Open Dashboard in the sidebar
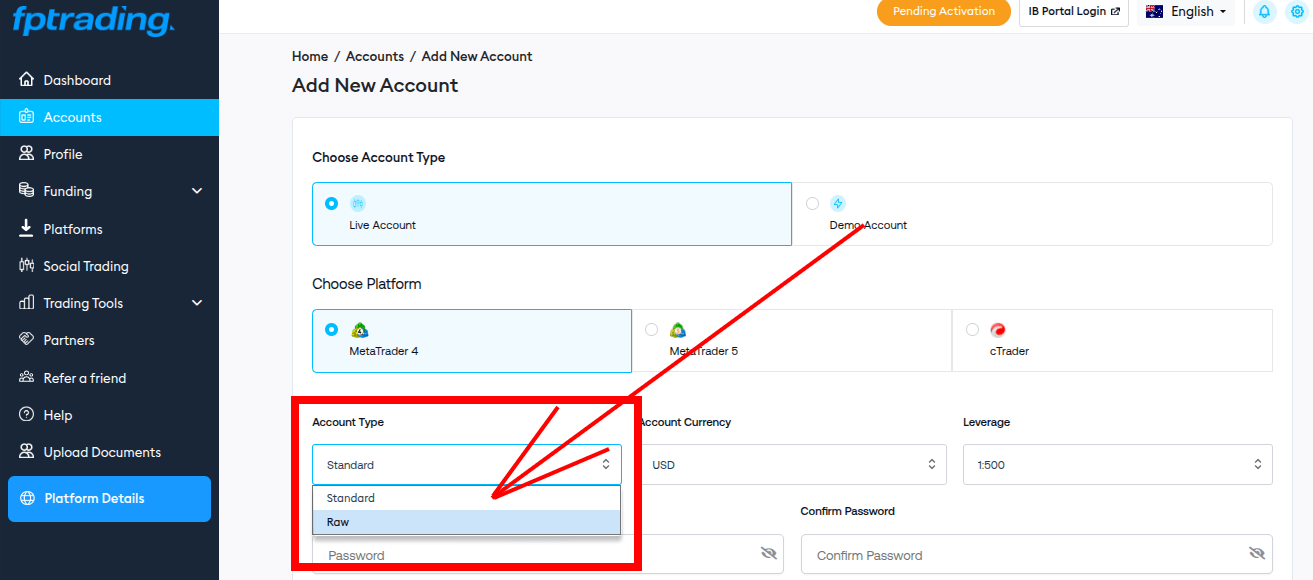Screen dimensions: 1313x580 (x=109, y=80)
